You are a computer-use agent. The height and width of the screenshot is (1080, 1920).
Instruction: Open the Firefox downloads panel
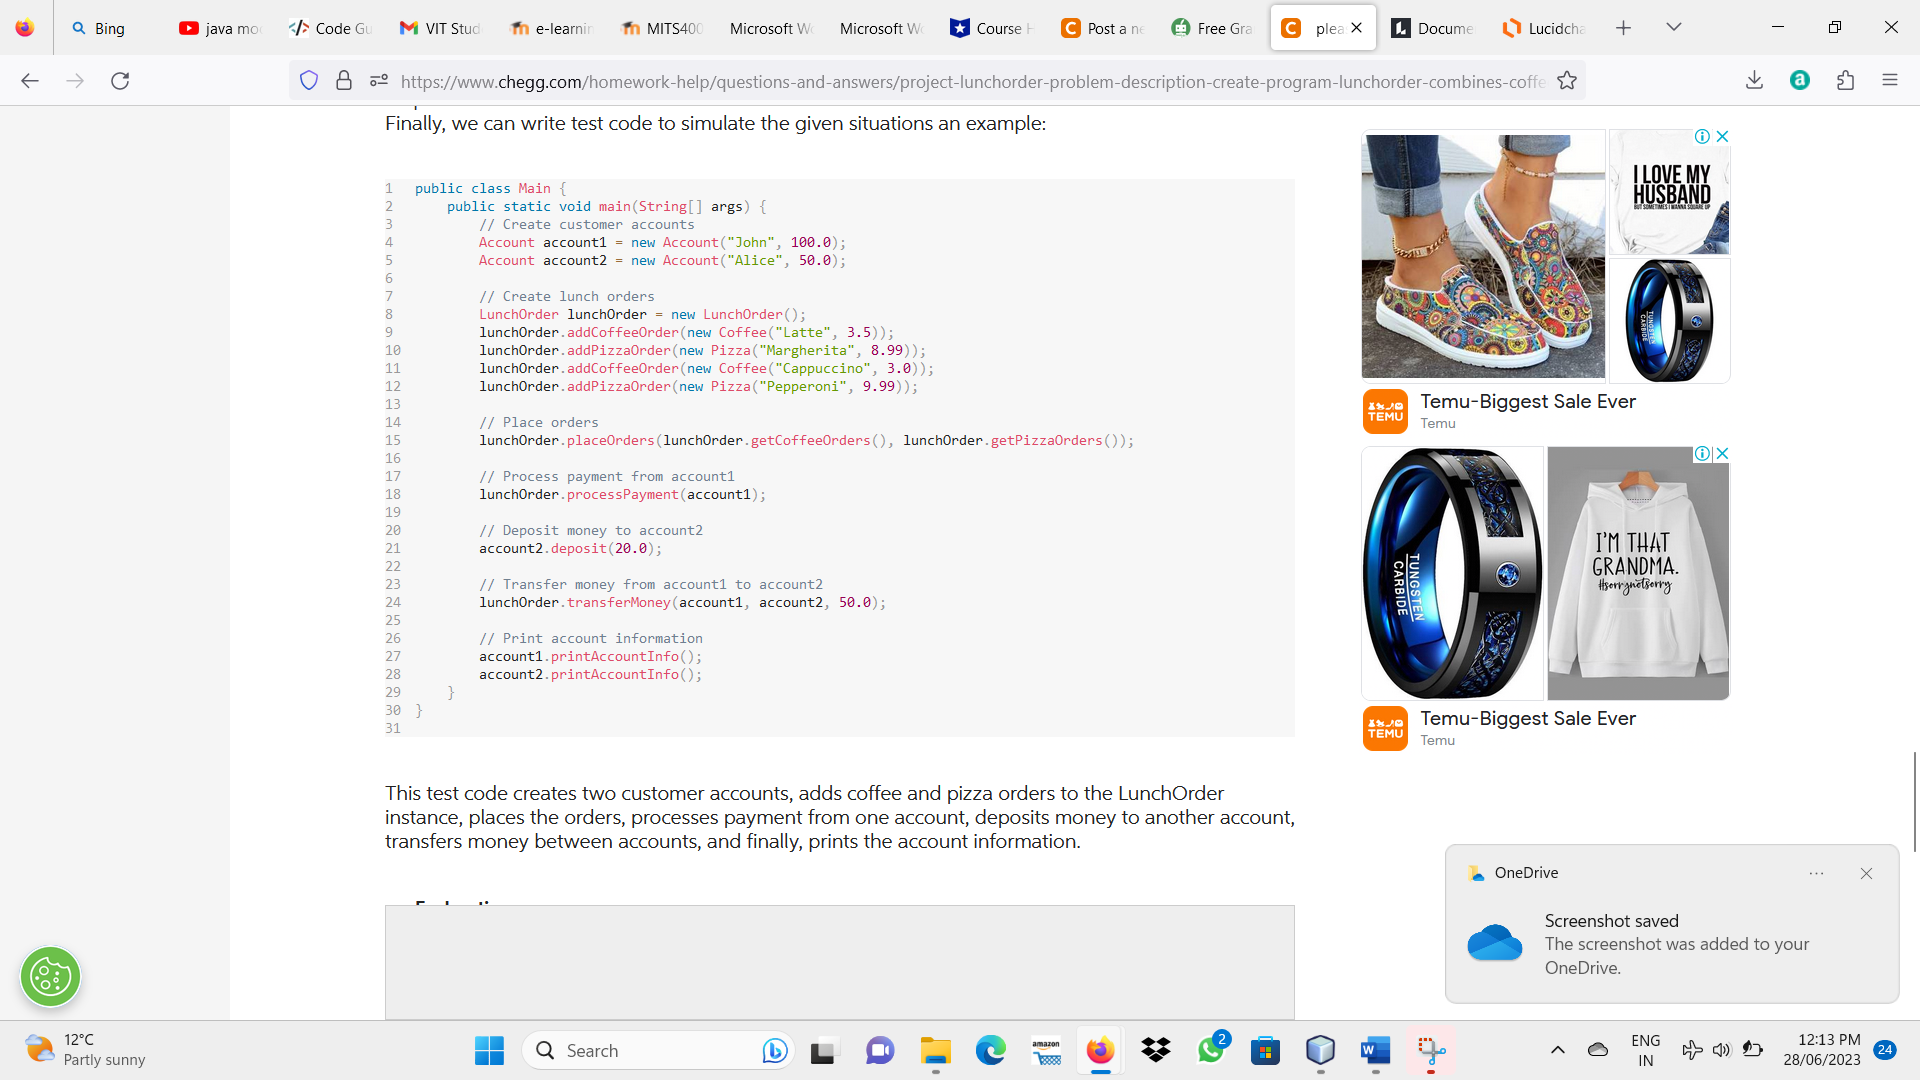pos(1754,80)
